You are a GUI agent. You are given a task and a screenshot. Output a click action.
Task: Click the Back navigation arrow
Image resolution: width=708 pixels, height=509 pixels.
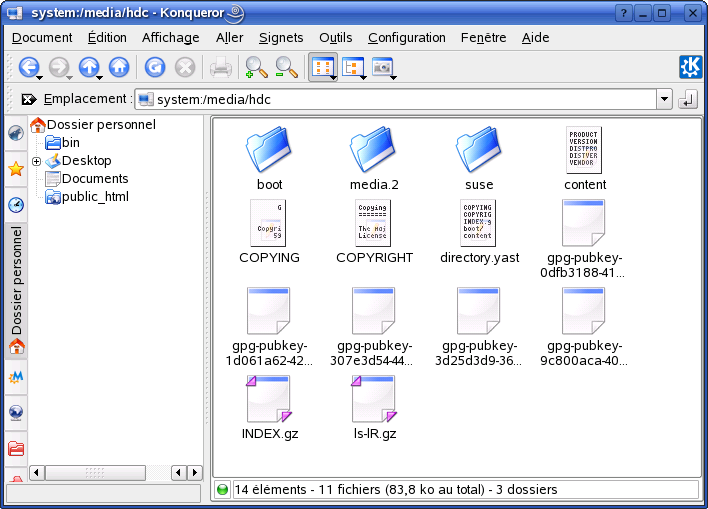click(28, 67)
